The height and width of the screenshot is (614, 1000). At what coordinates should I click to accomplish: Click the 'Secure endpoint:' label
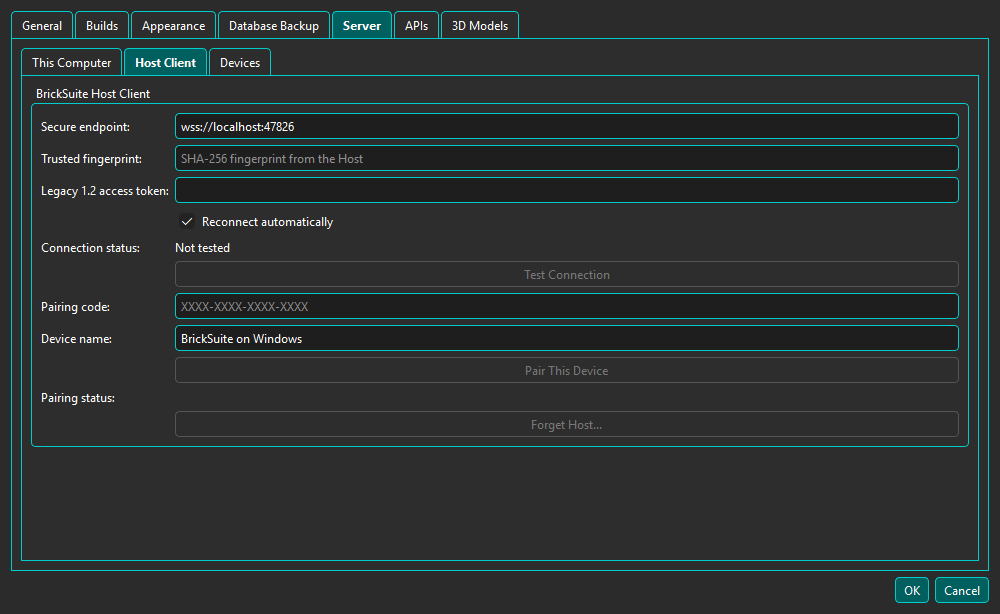coord(85,127)
